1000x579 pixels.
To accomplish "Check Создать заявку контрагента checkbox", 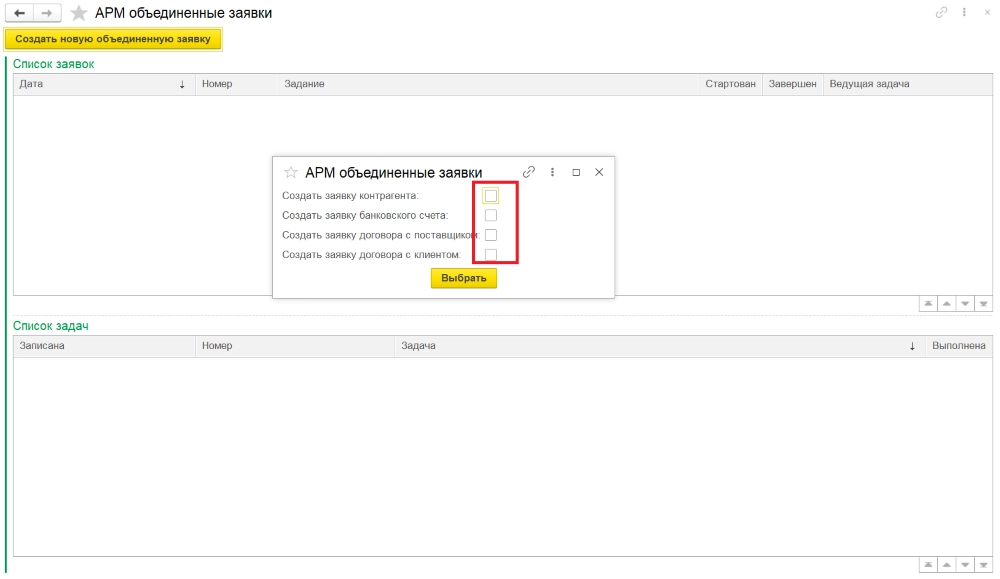I will [490, 196].
